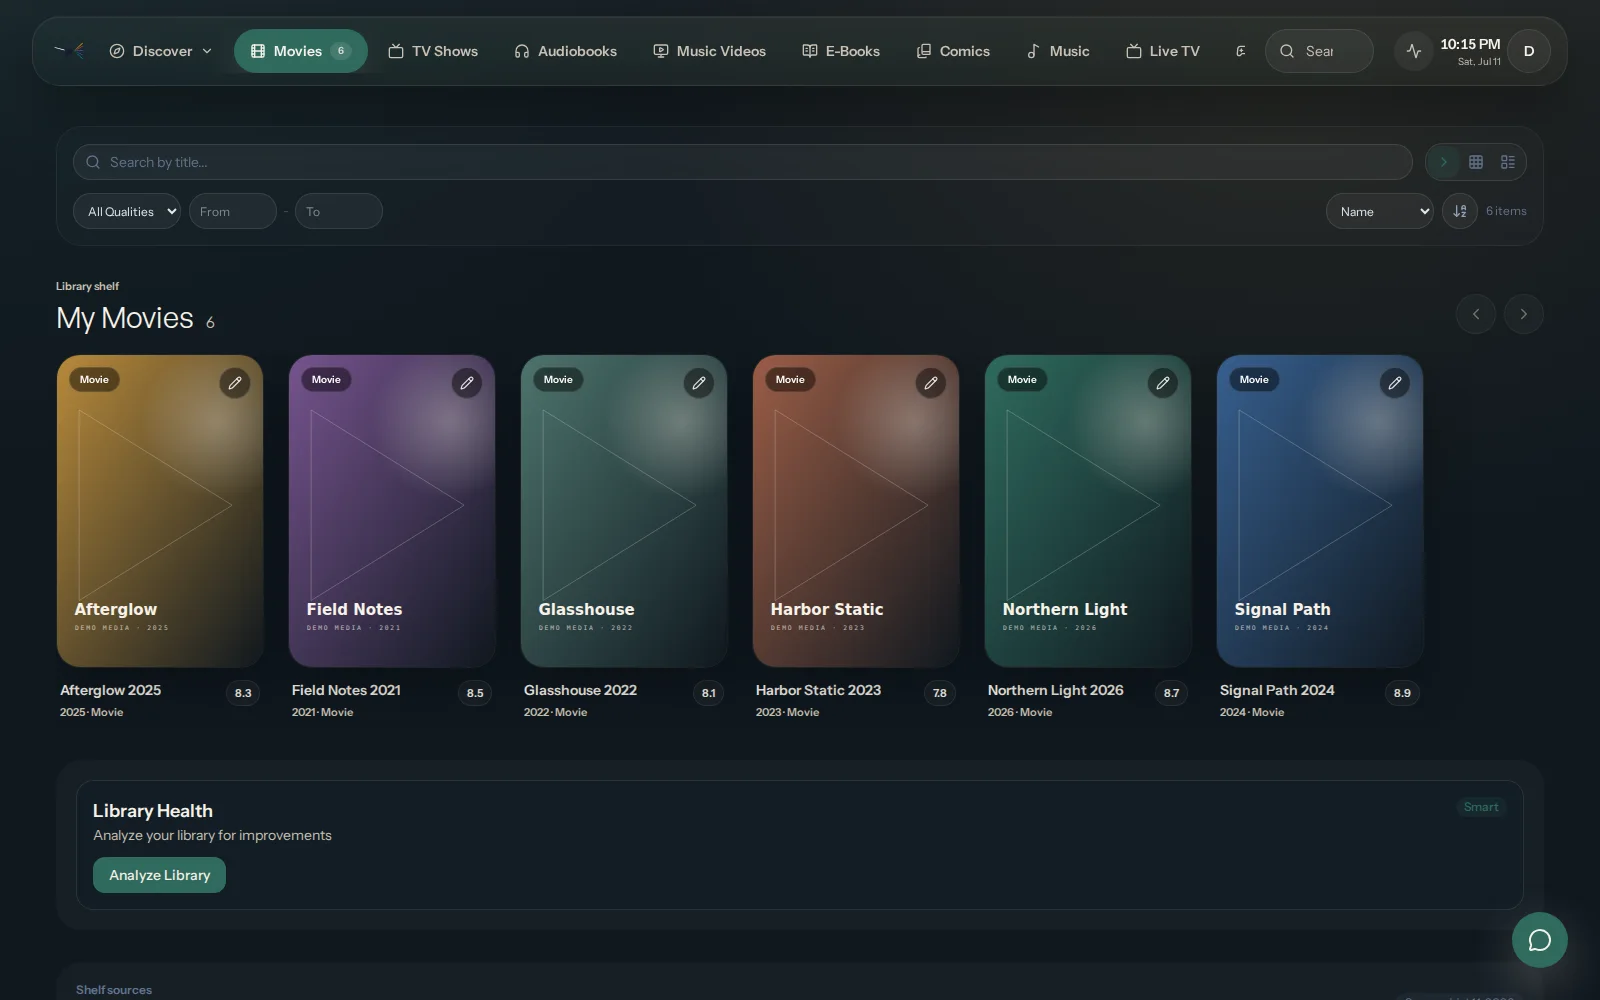Open the Signal Path poster
The image size is (1600, 1000).
point(1320,511)
